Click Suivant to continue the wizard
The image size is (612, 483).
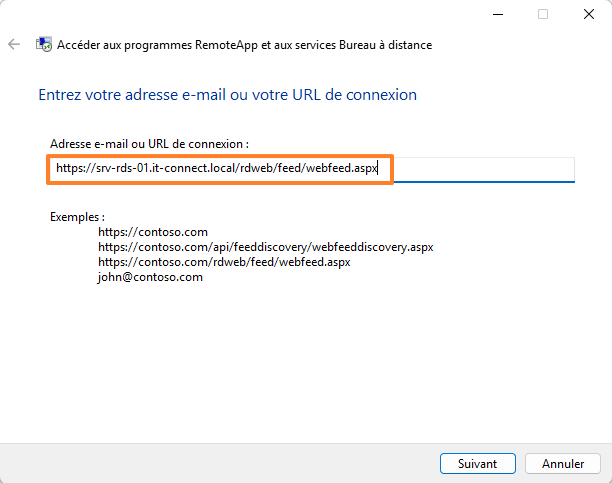tap(477, 464)
